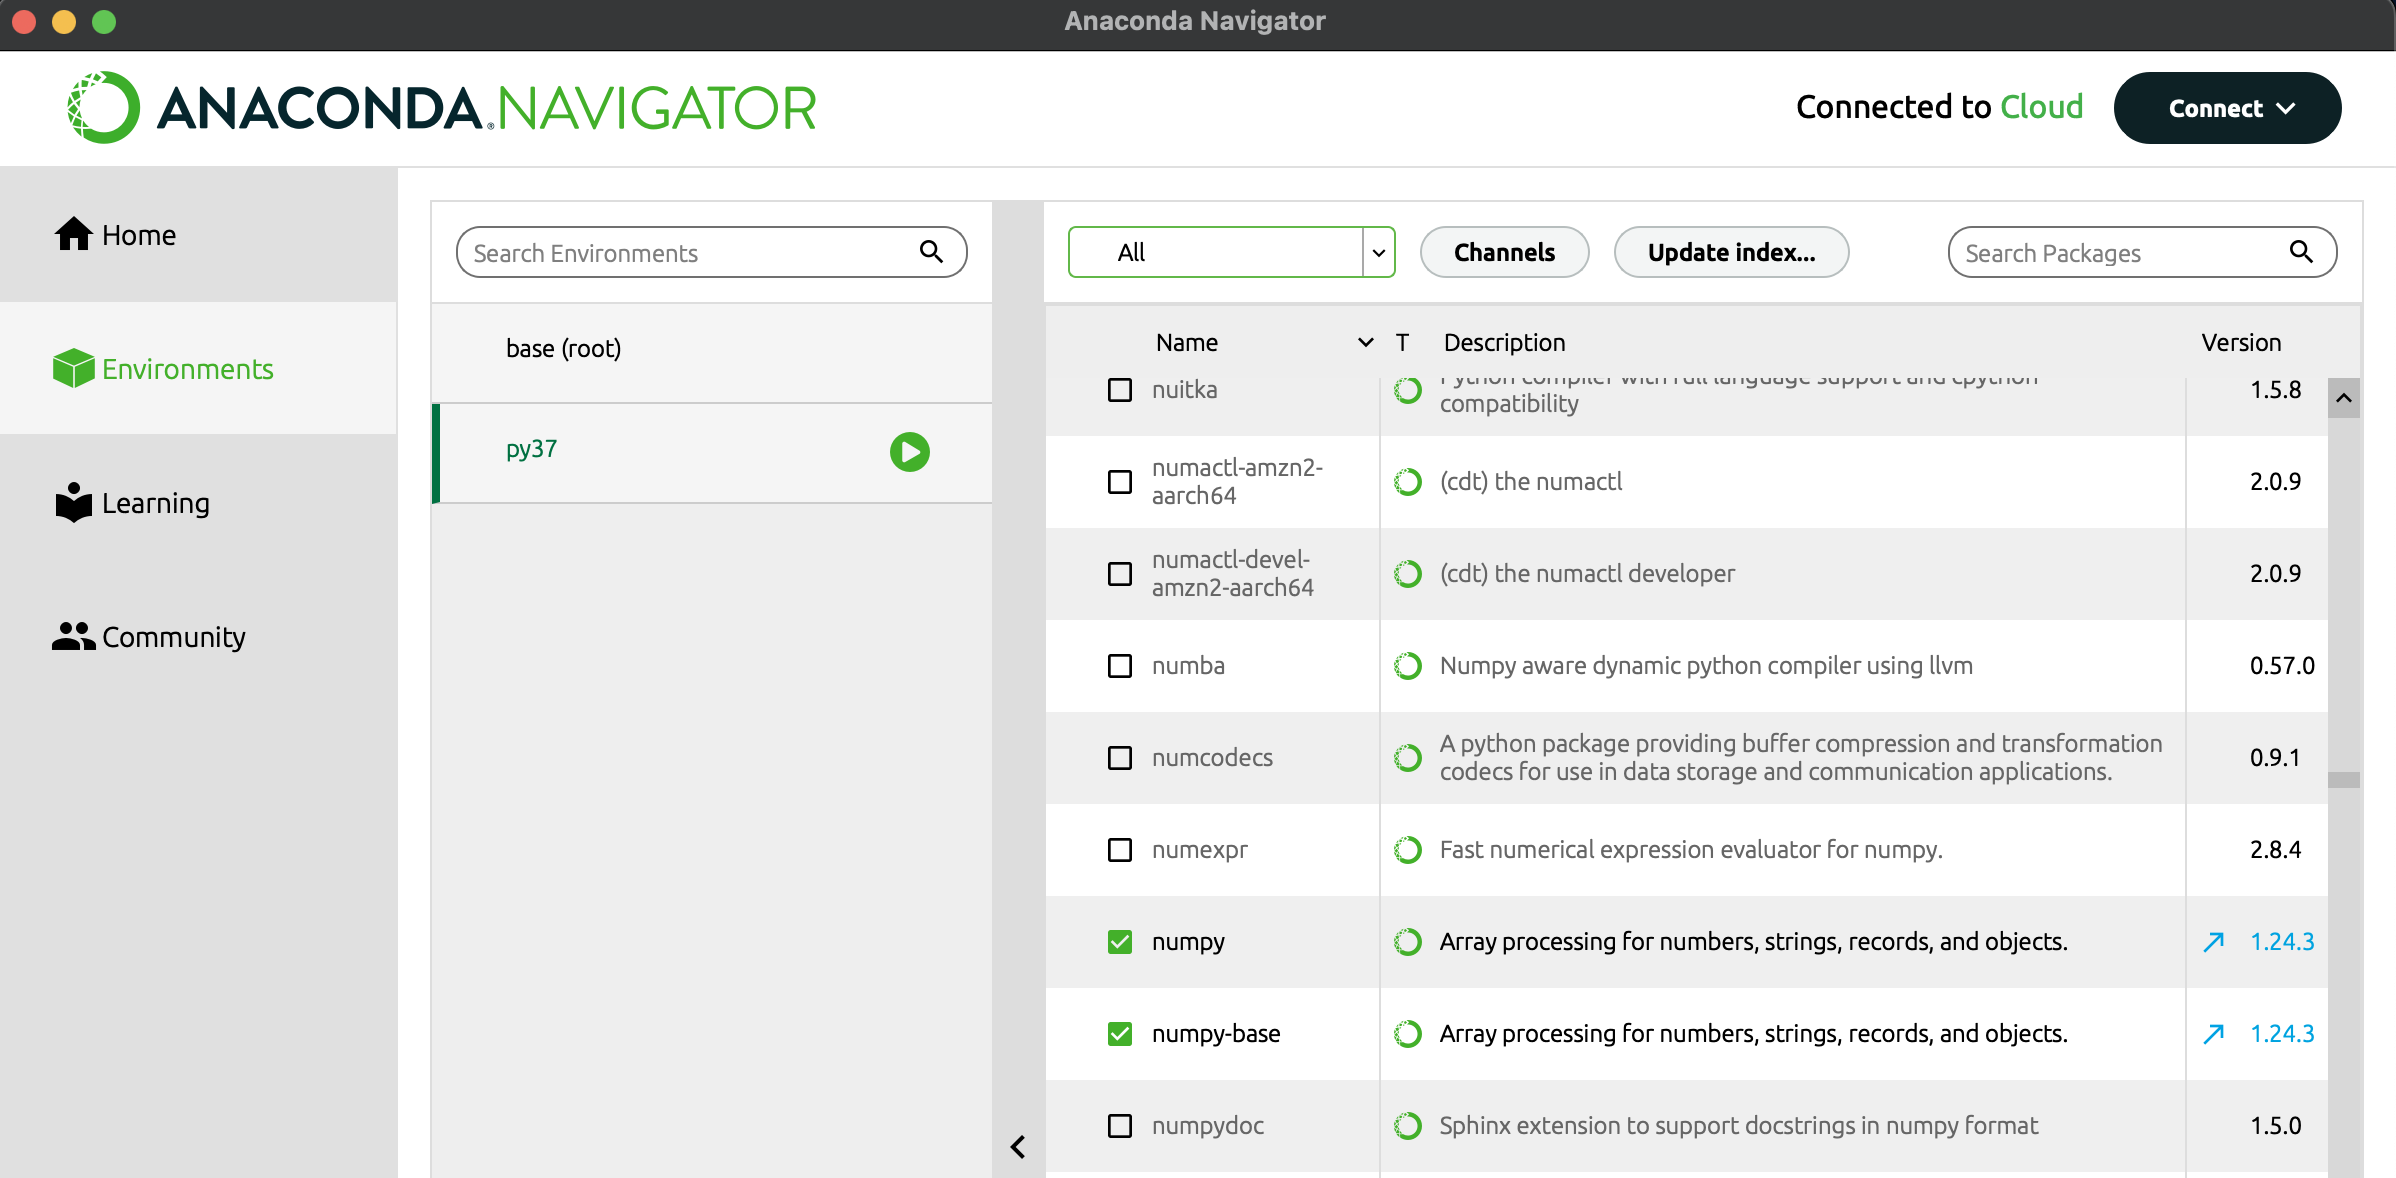
Task: Click the Home house icon in sidebar
Action: (x=73, y=234)
